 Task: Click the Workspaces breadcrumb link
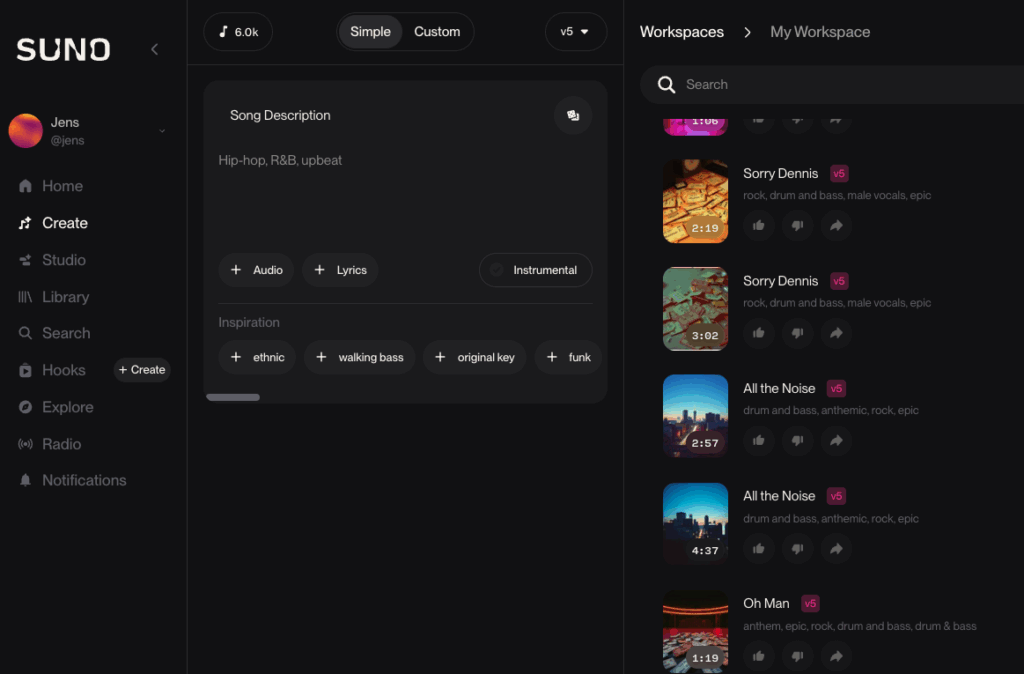[x=681, y=32]
